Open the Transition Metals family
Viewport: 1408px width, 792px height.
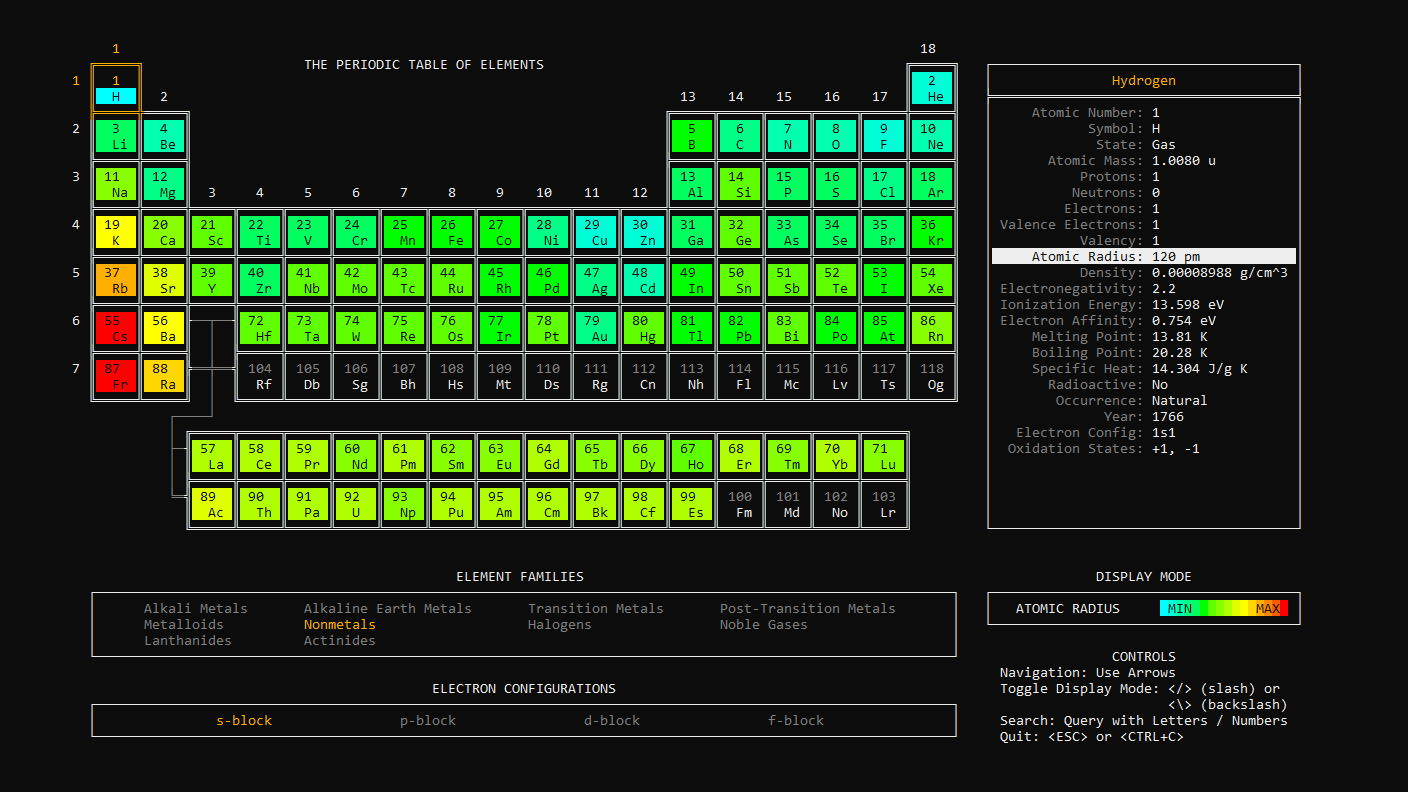[595, 608]
